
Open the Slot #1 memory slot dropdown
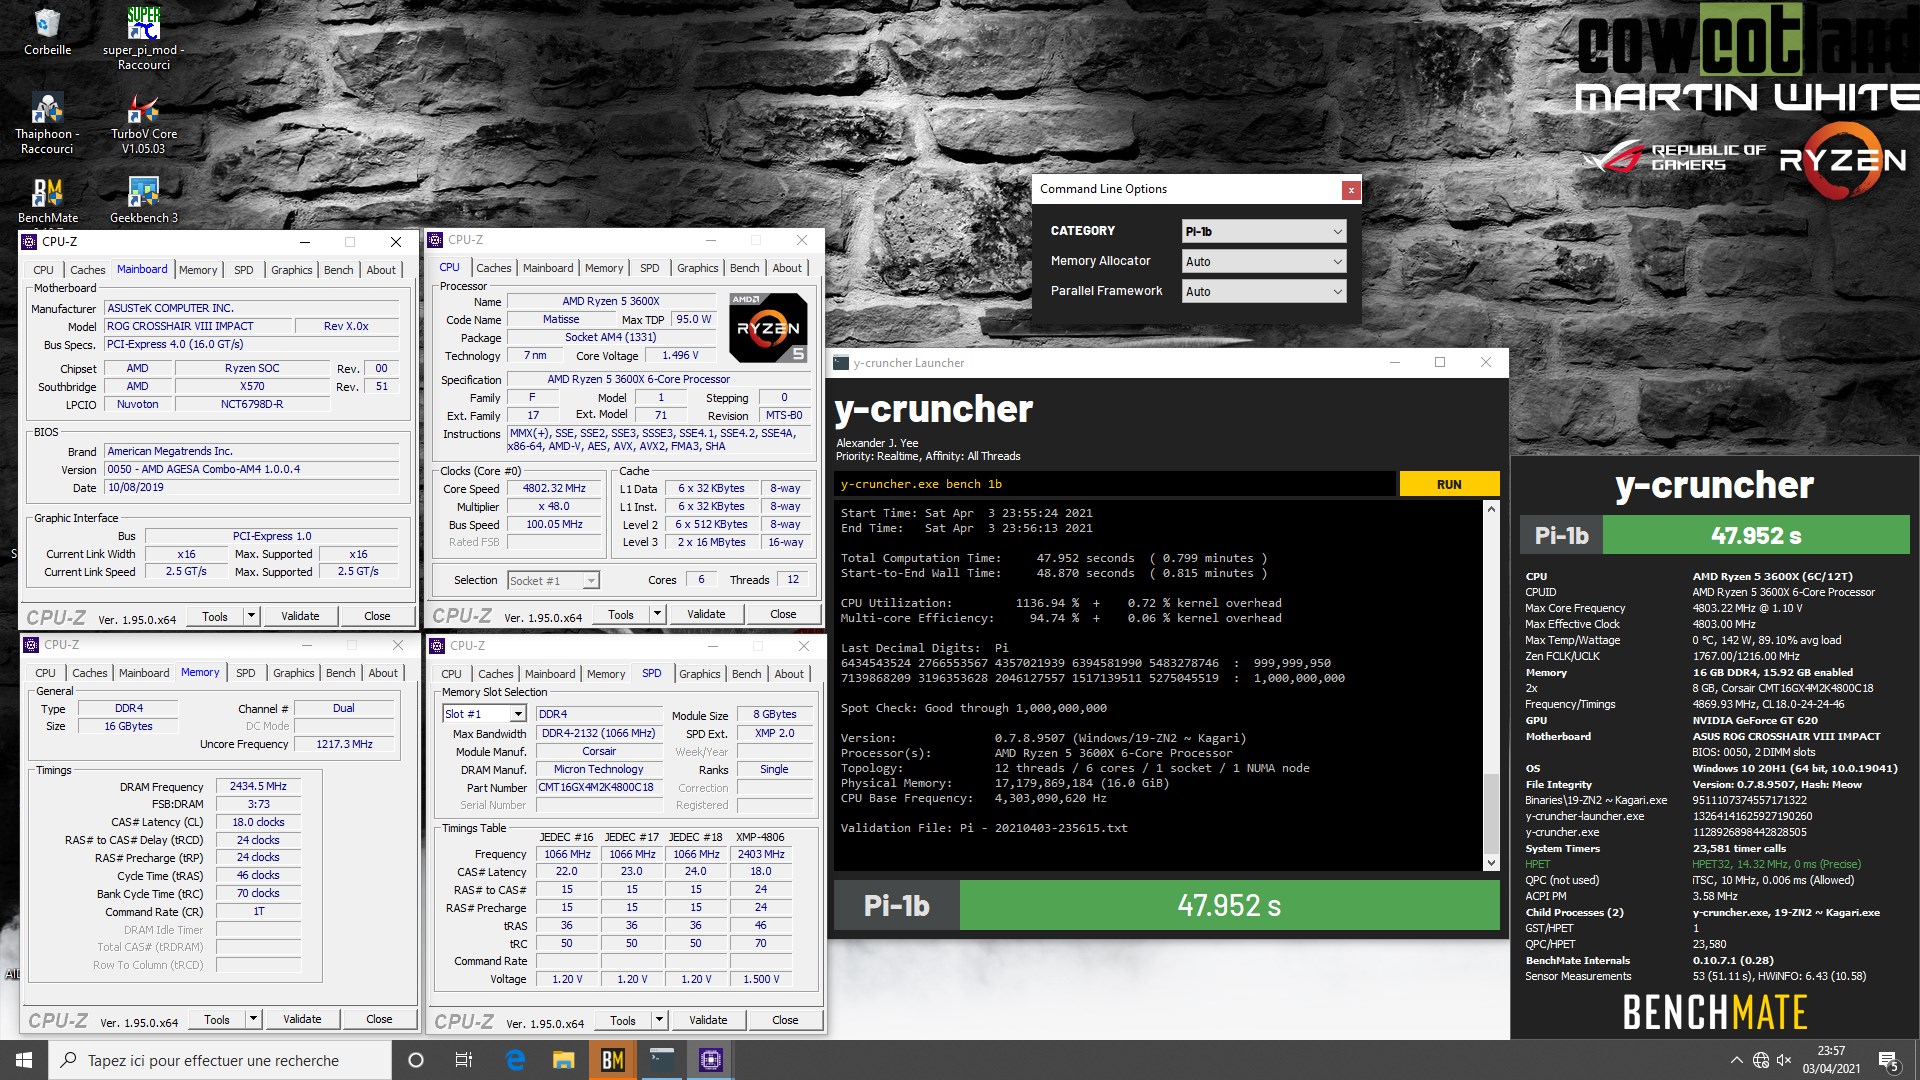pyautogui.click(x=484, y=714)
